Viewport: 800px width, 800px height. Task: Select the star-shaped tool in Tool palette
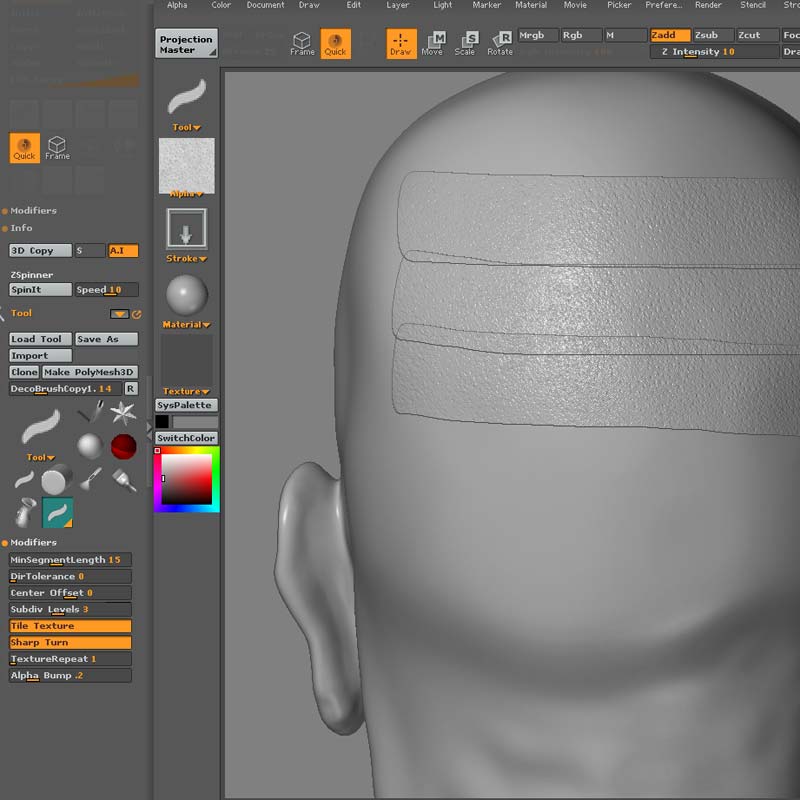(x=123, y=413)
